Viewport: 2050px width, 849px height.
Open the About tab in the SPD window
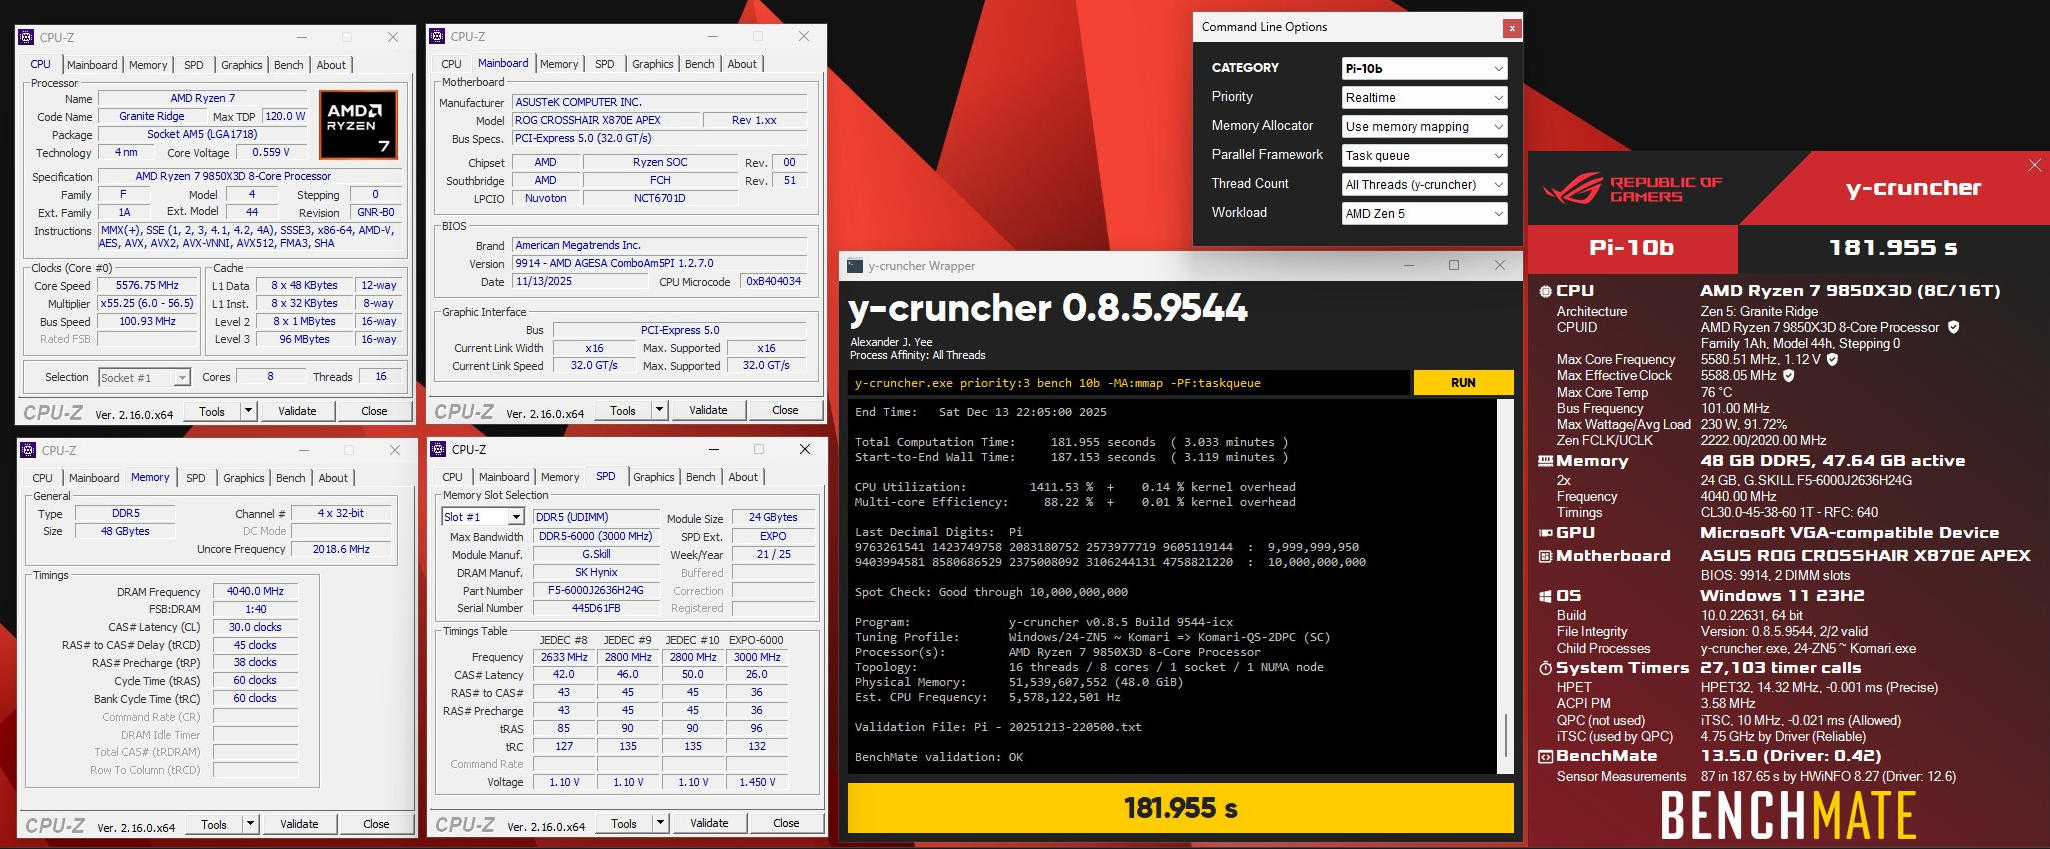743,477
